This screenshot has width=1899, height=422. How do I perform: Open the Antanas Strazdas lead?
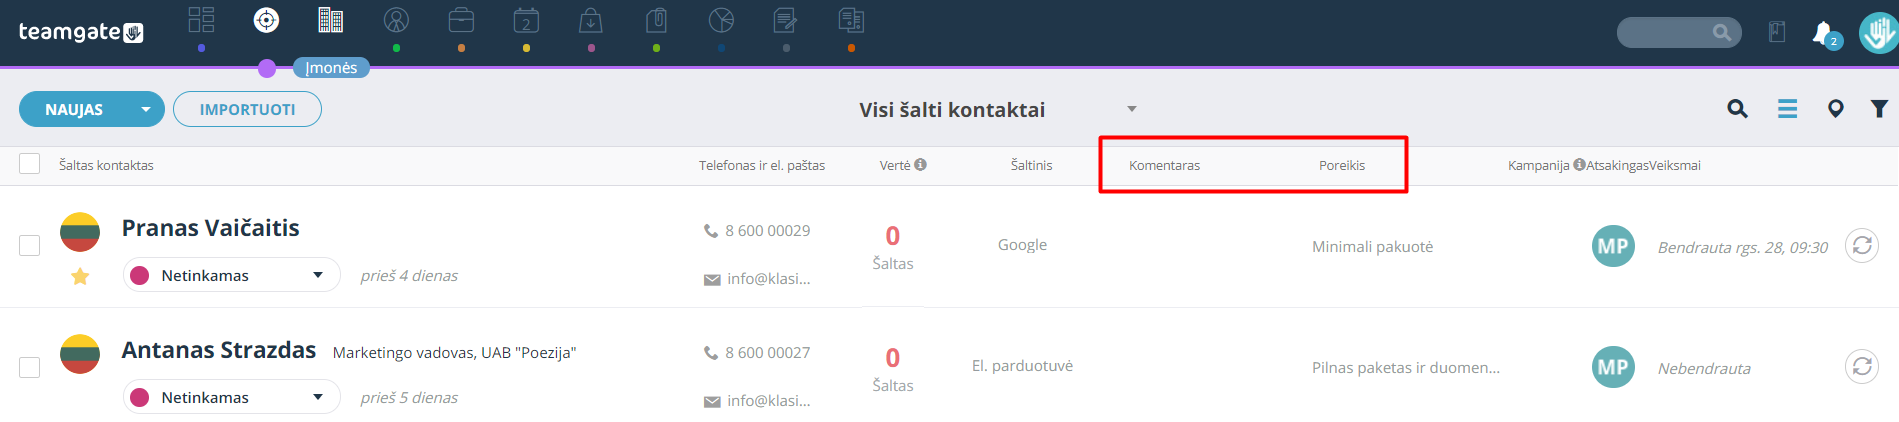pos(218,350)
